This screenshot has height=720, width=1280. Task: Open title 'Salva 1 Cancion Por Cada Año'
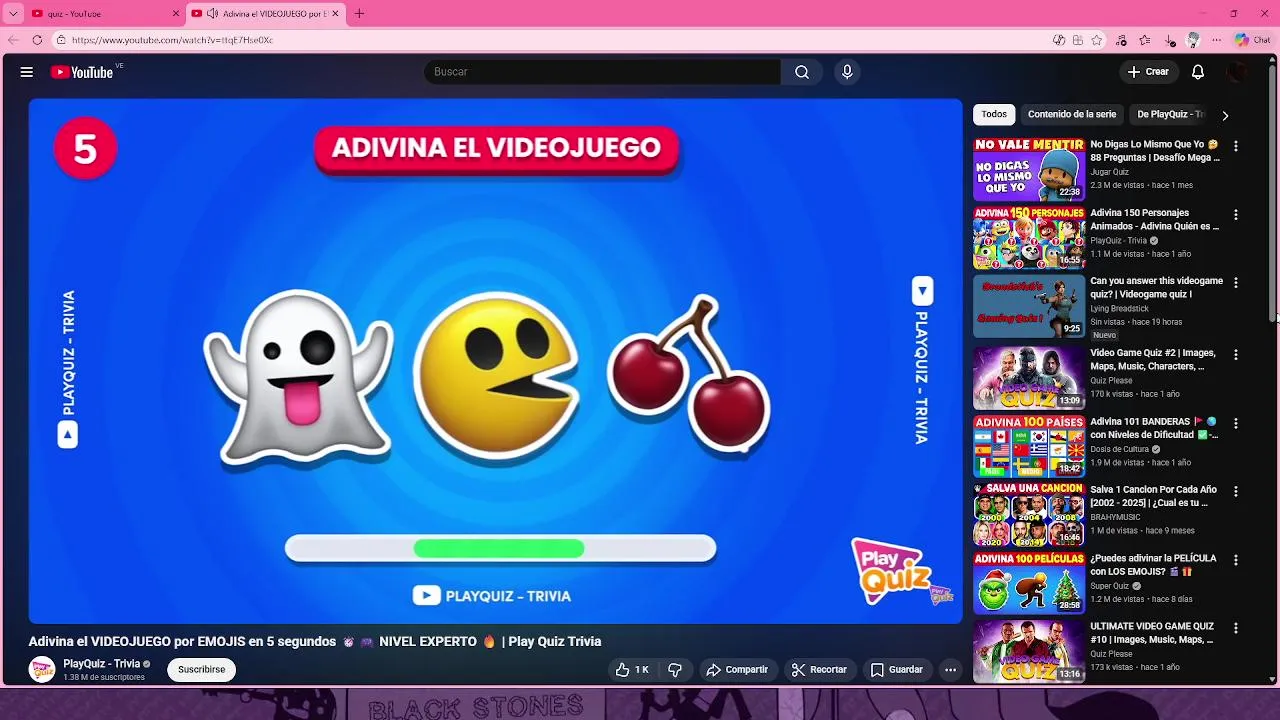1153,496
